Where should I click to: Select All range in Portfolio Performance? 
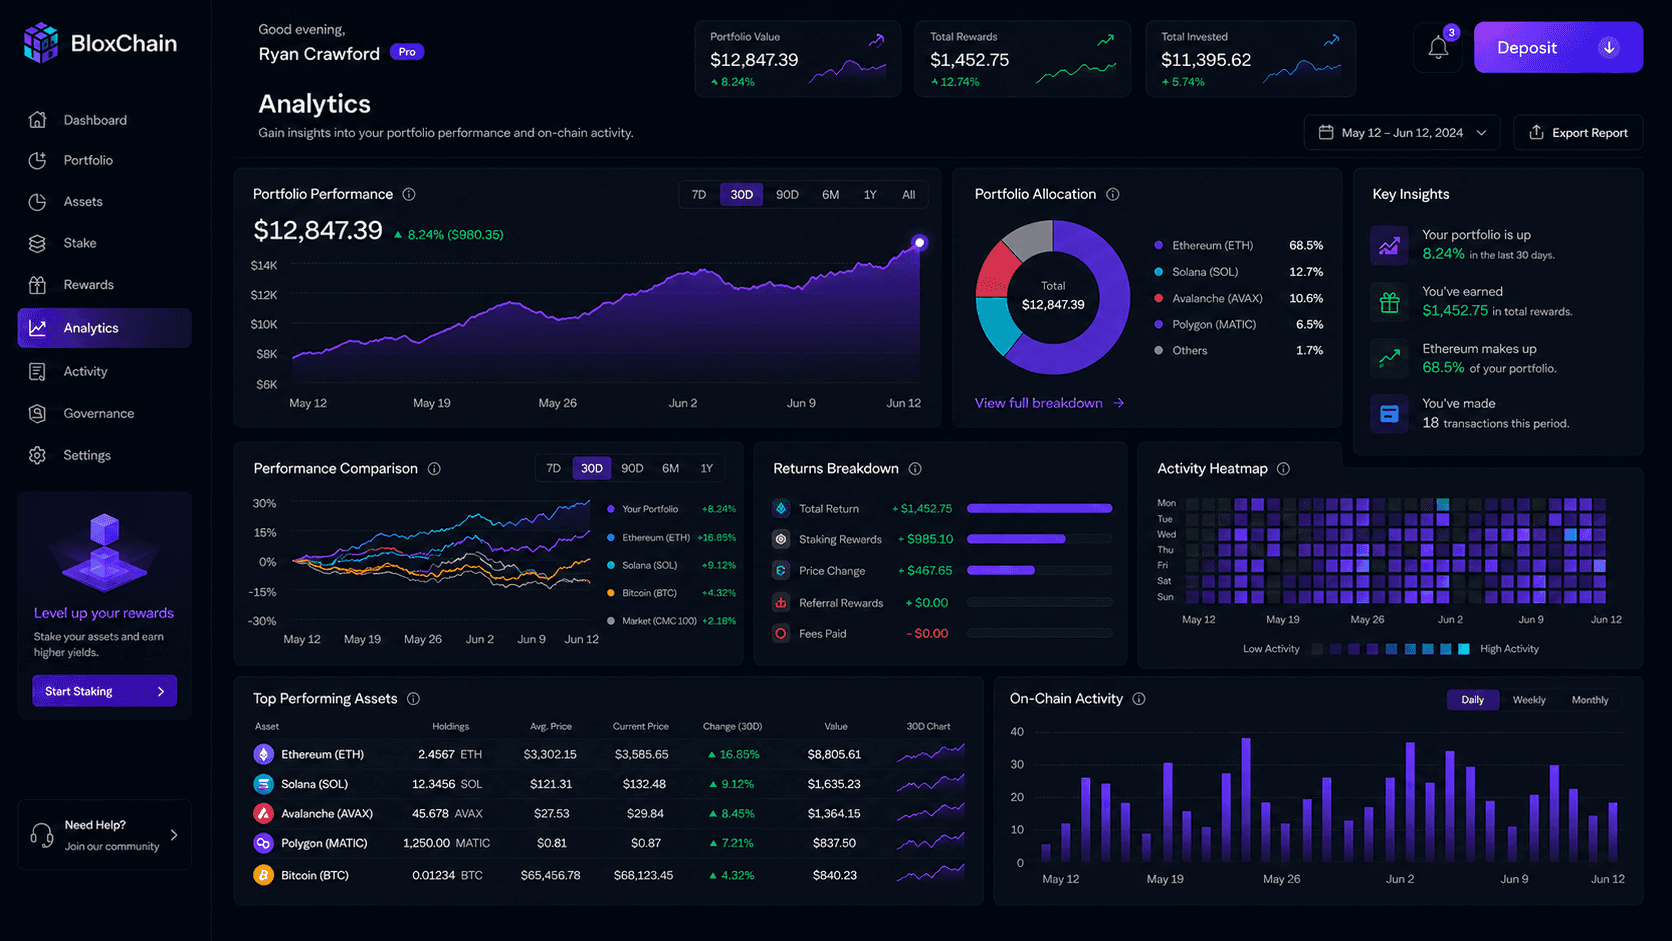[x=908, y=194]
